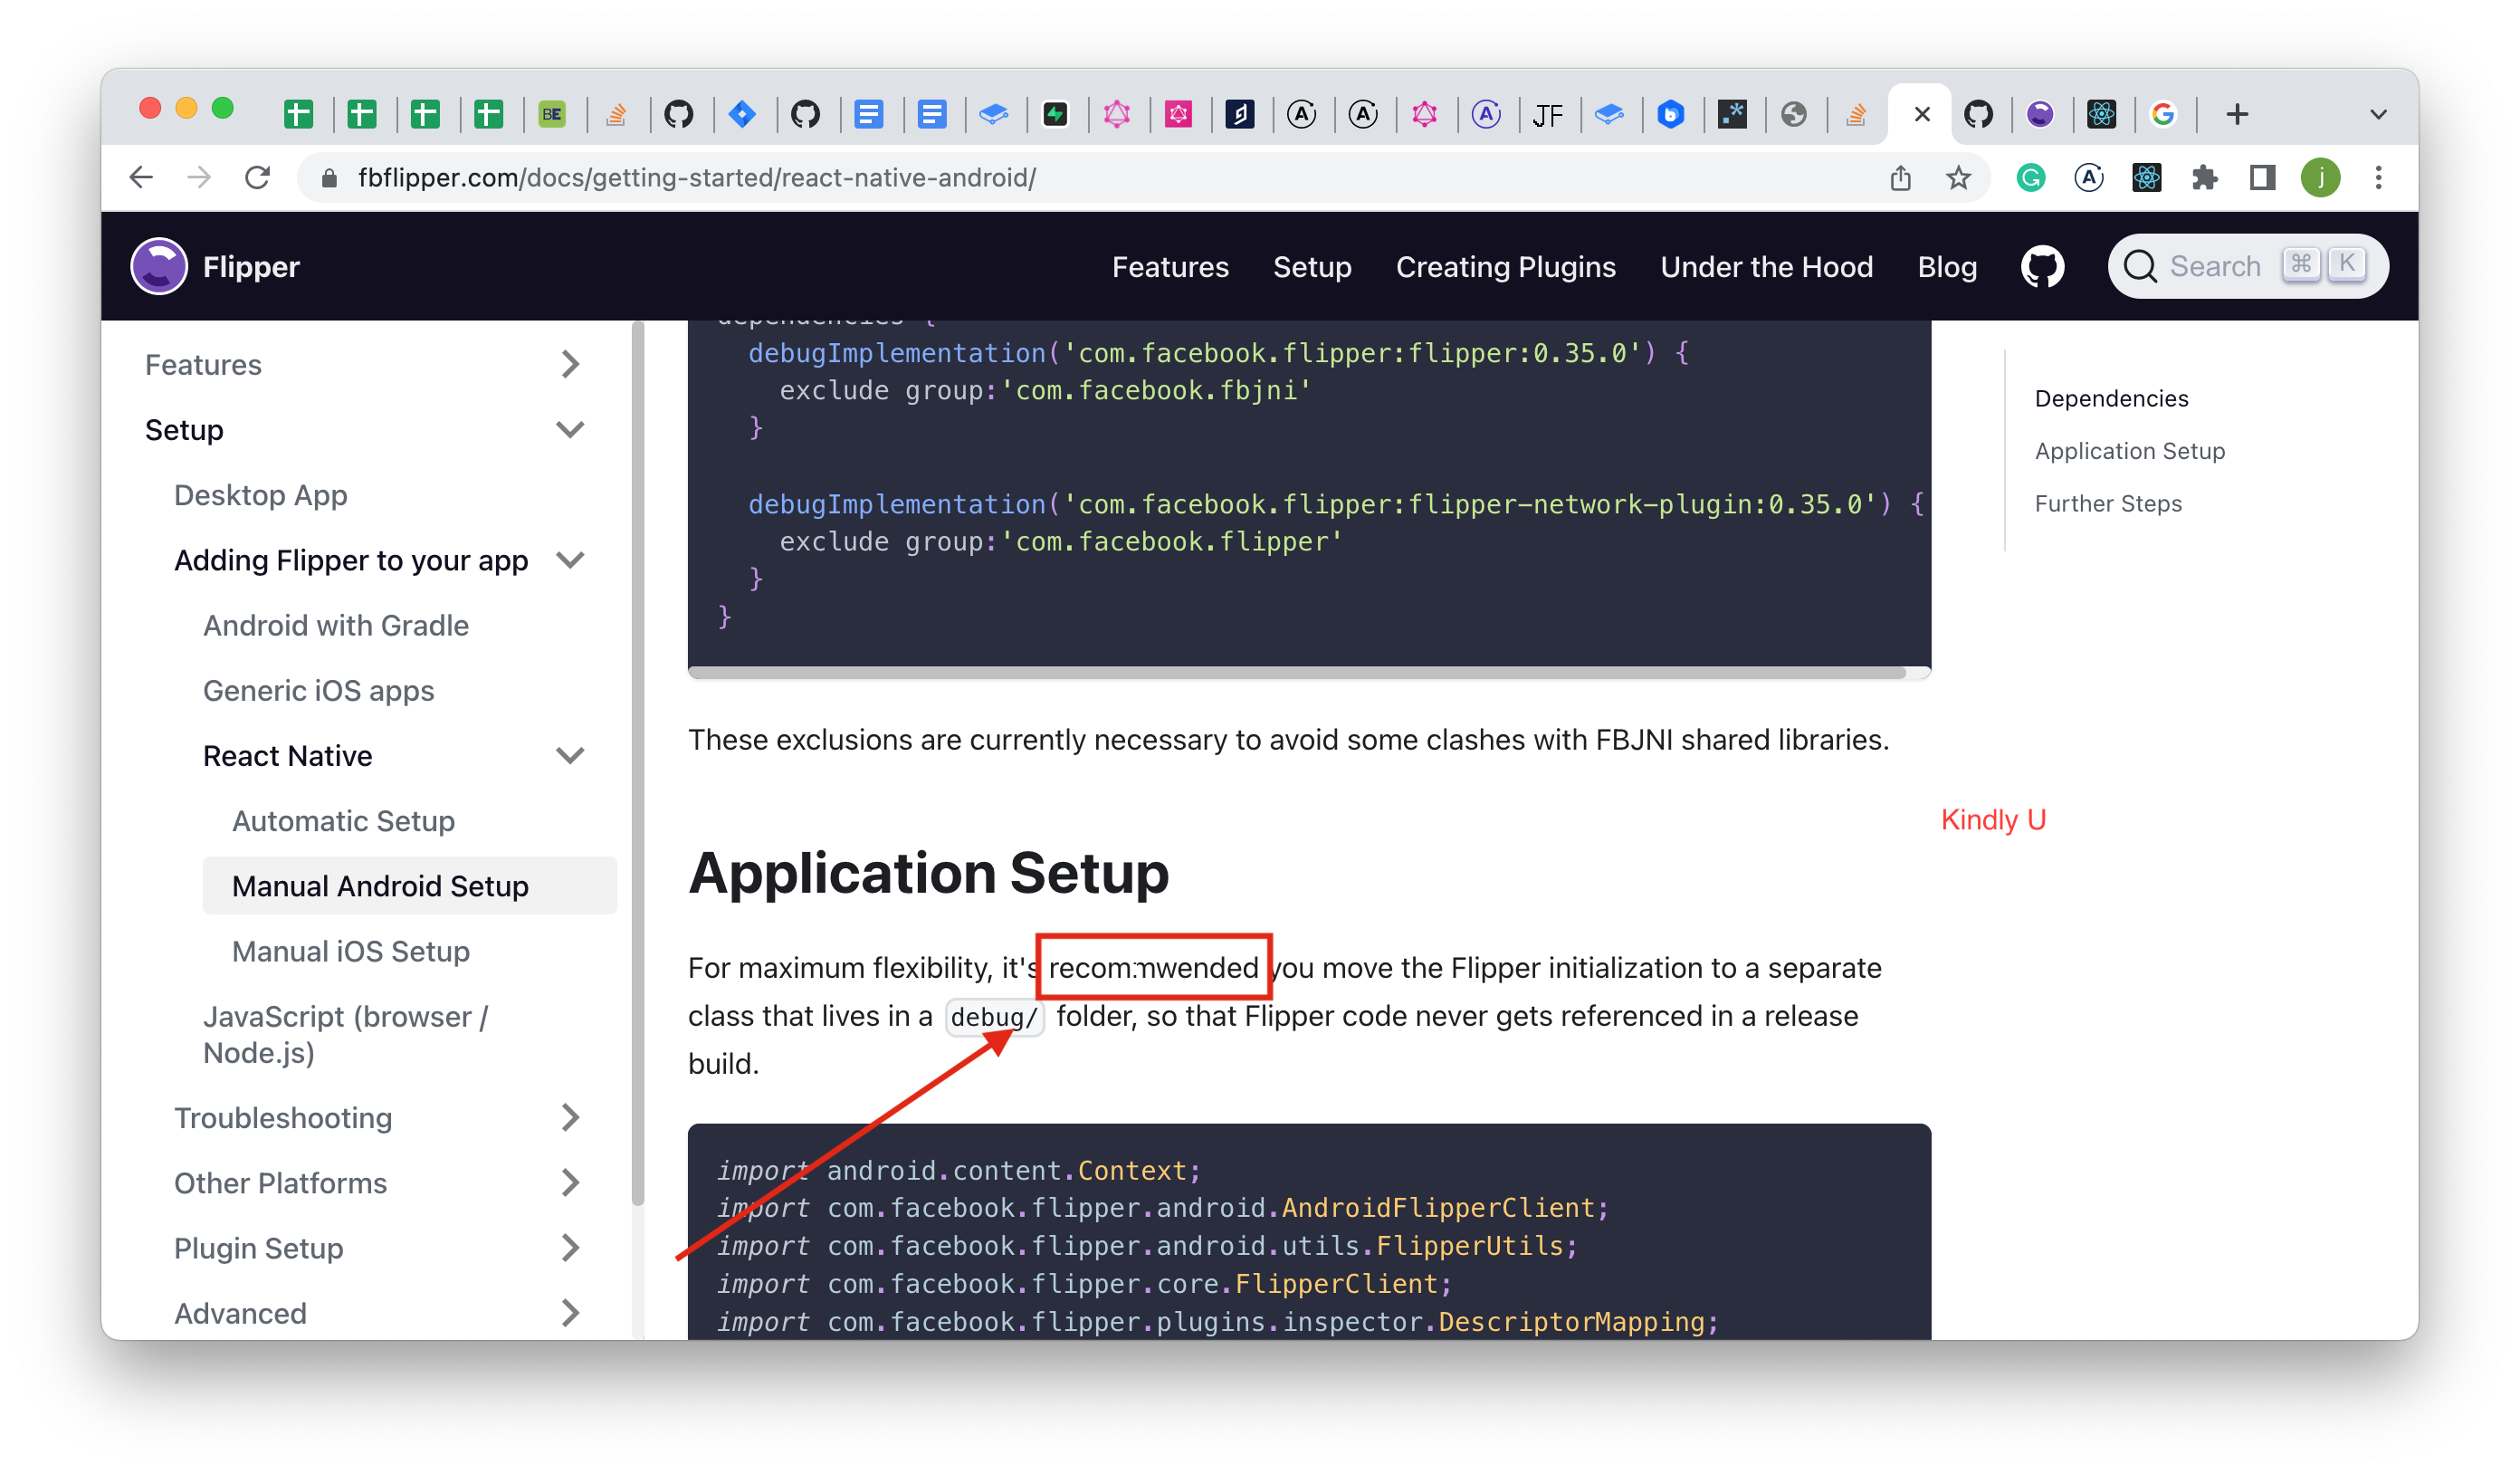Open the Extensions puzzle icon

click(x=2204, y=178)
